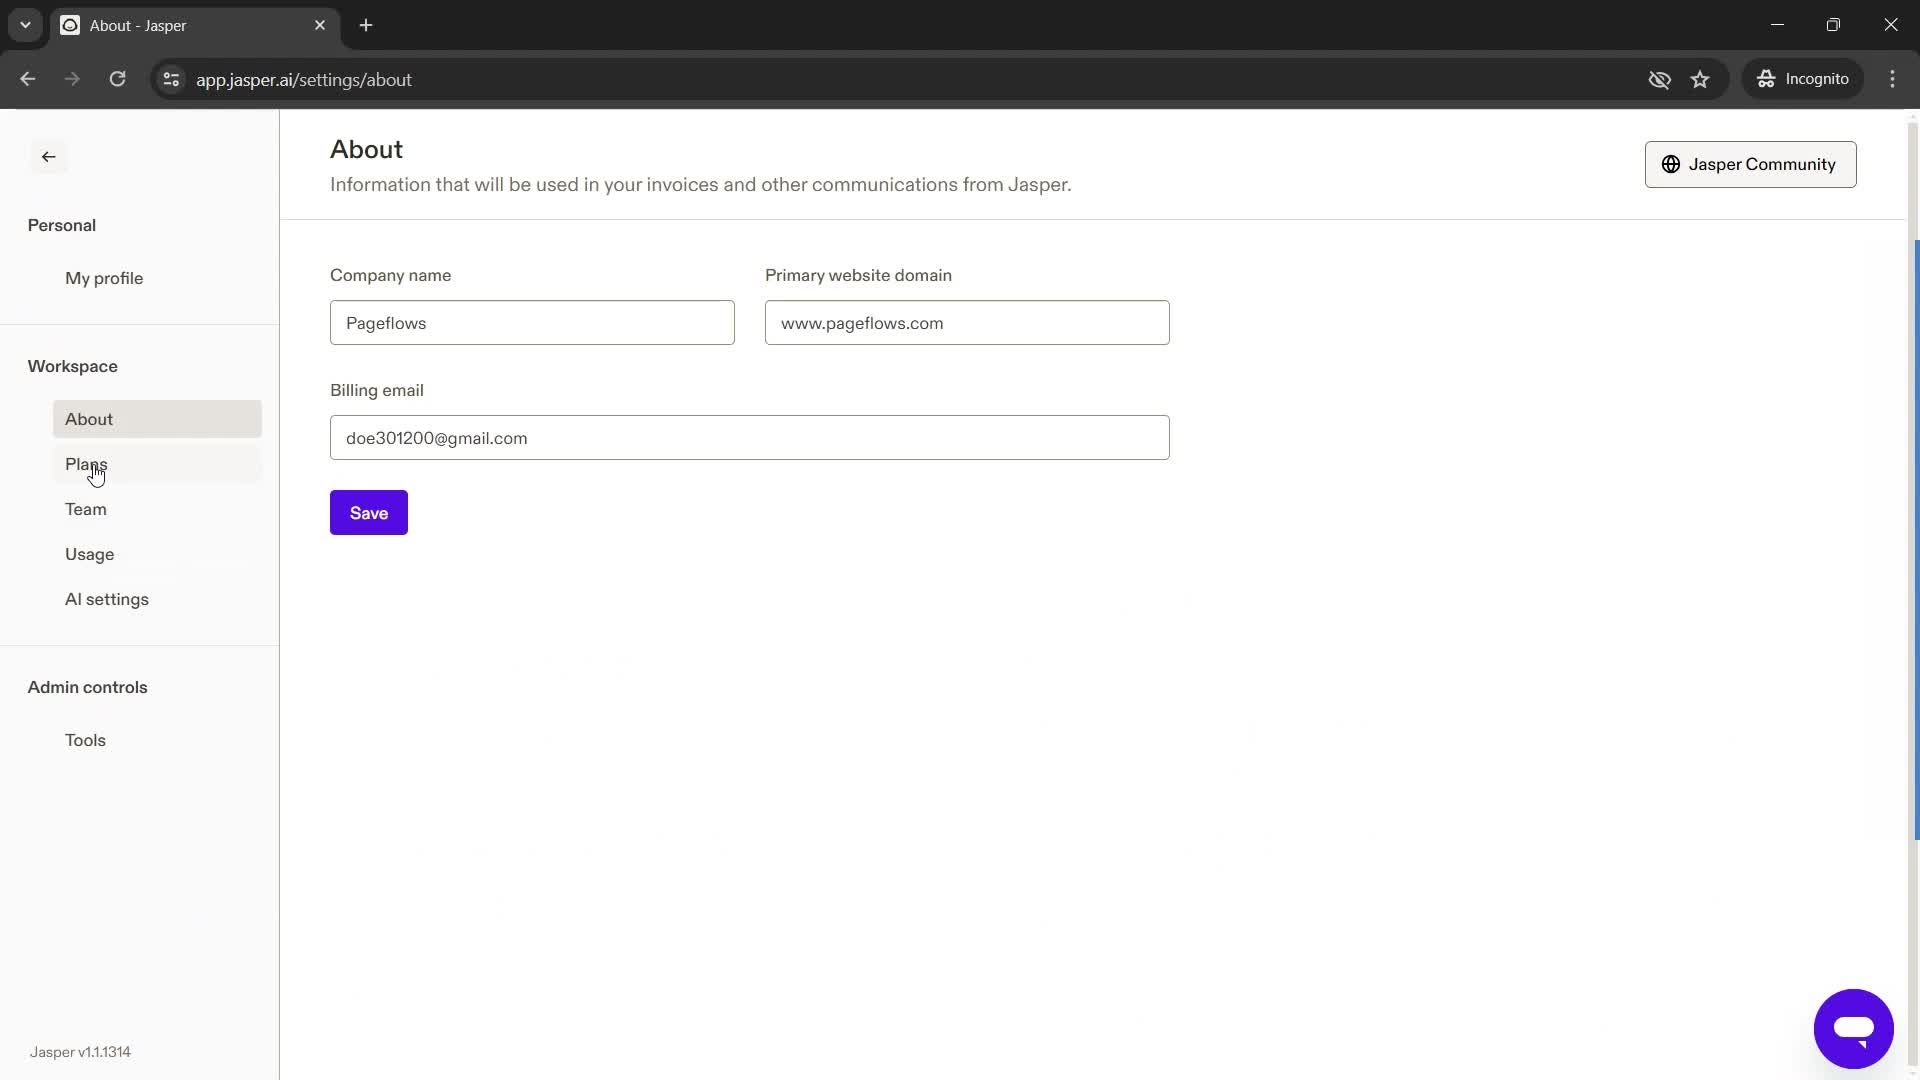Image resolution: width=1920 pixels, height=1080 pixels.
Task: Open the My profile personal settings
Action: (104, 278)
